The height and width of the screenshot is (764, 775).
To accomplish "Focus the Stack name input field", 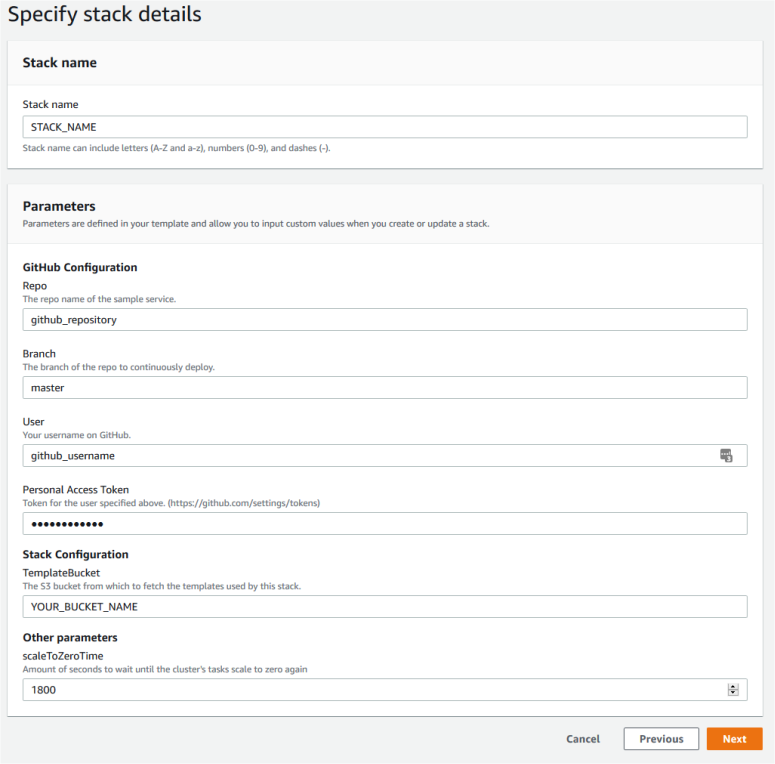I will 384,127.
